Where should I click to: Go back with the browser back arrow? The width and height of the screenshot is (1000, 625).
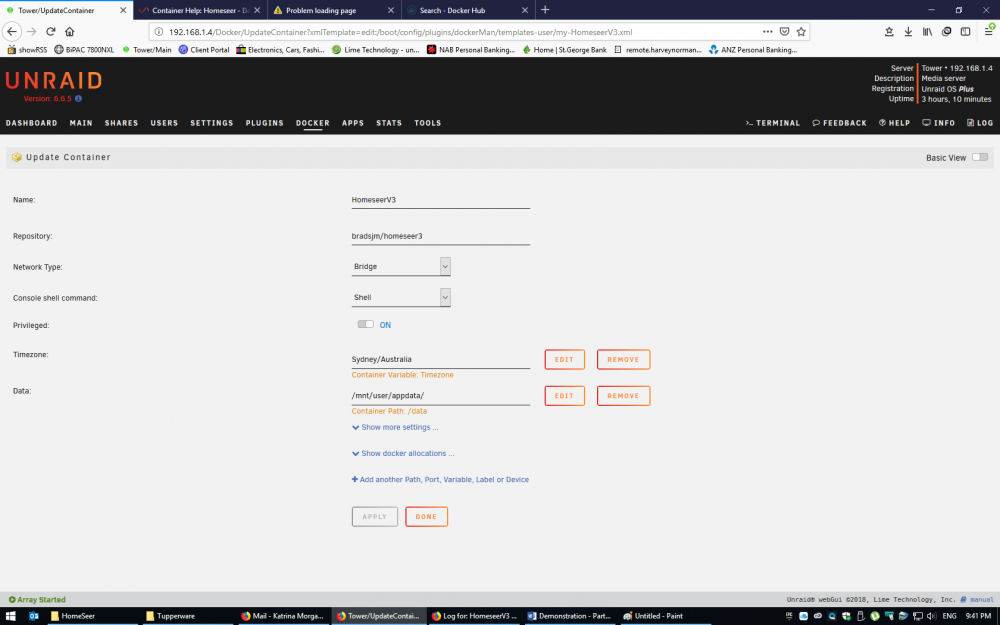pos(12,31)
